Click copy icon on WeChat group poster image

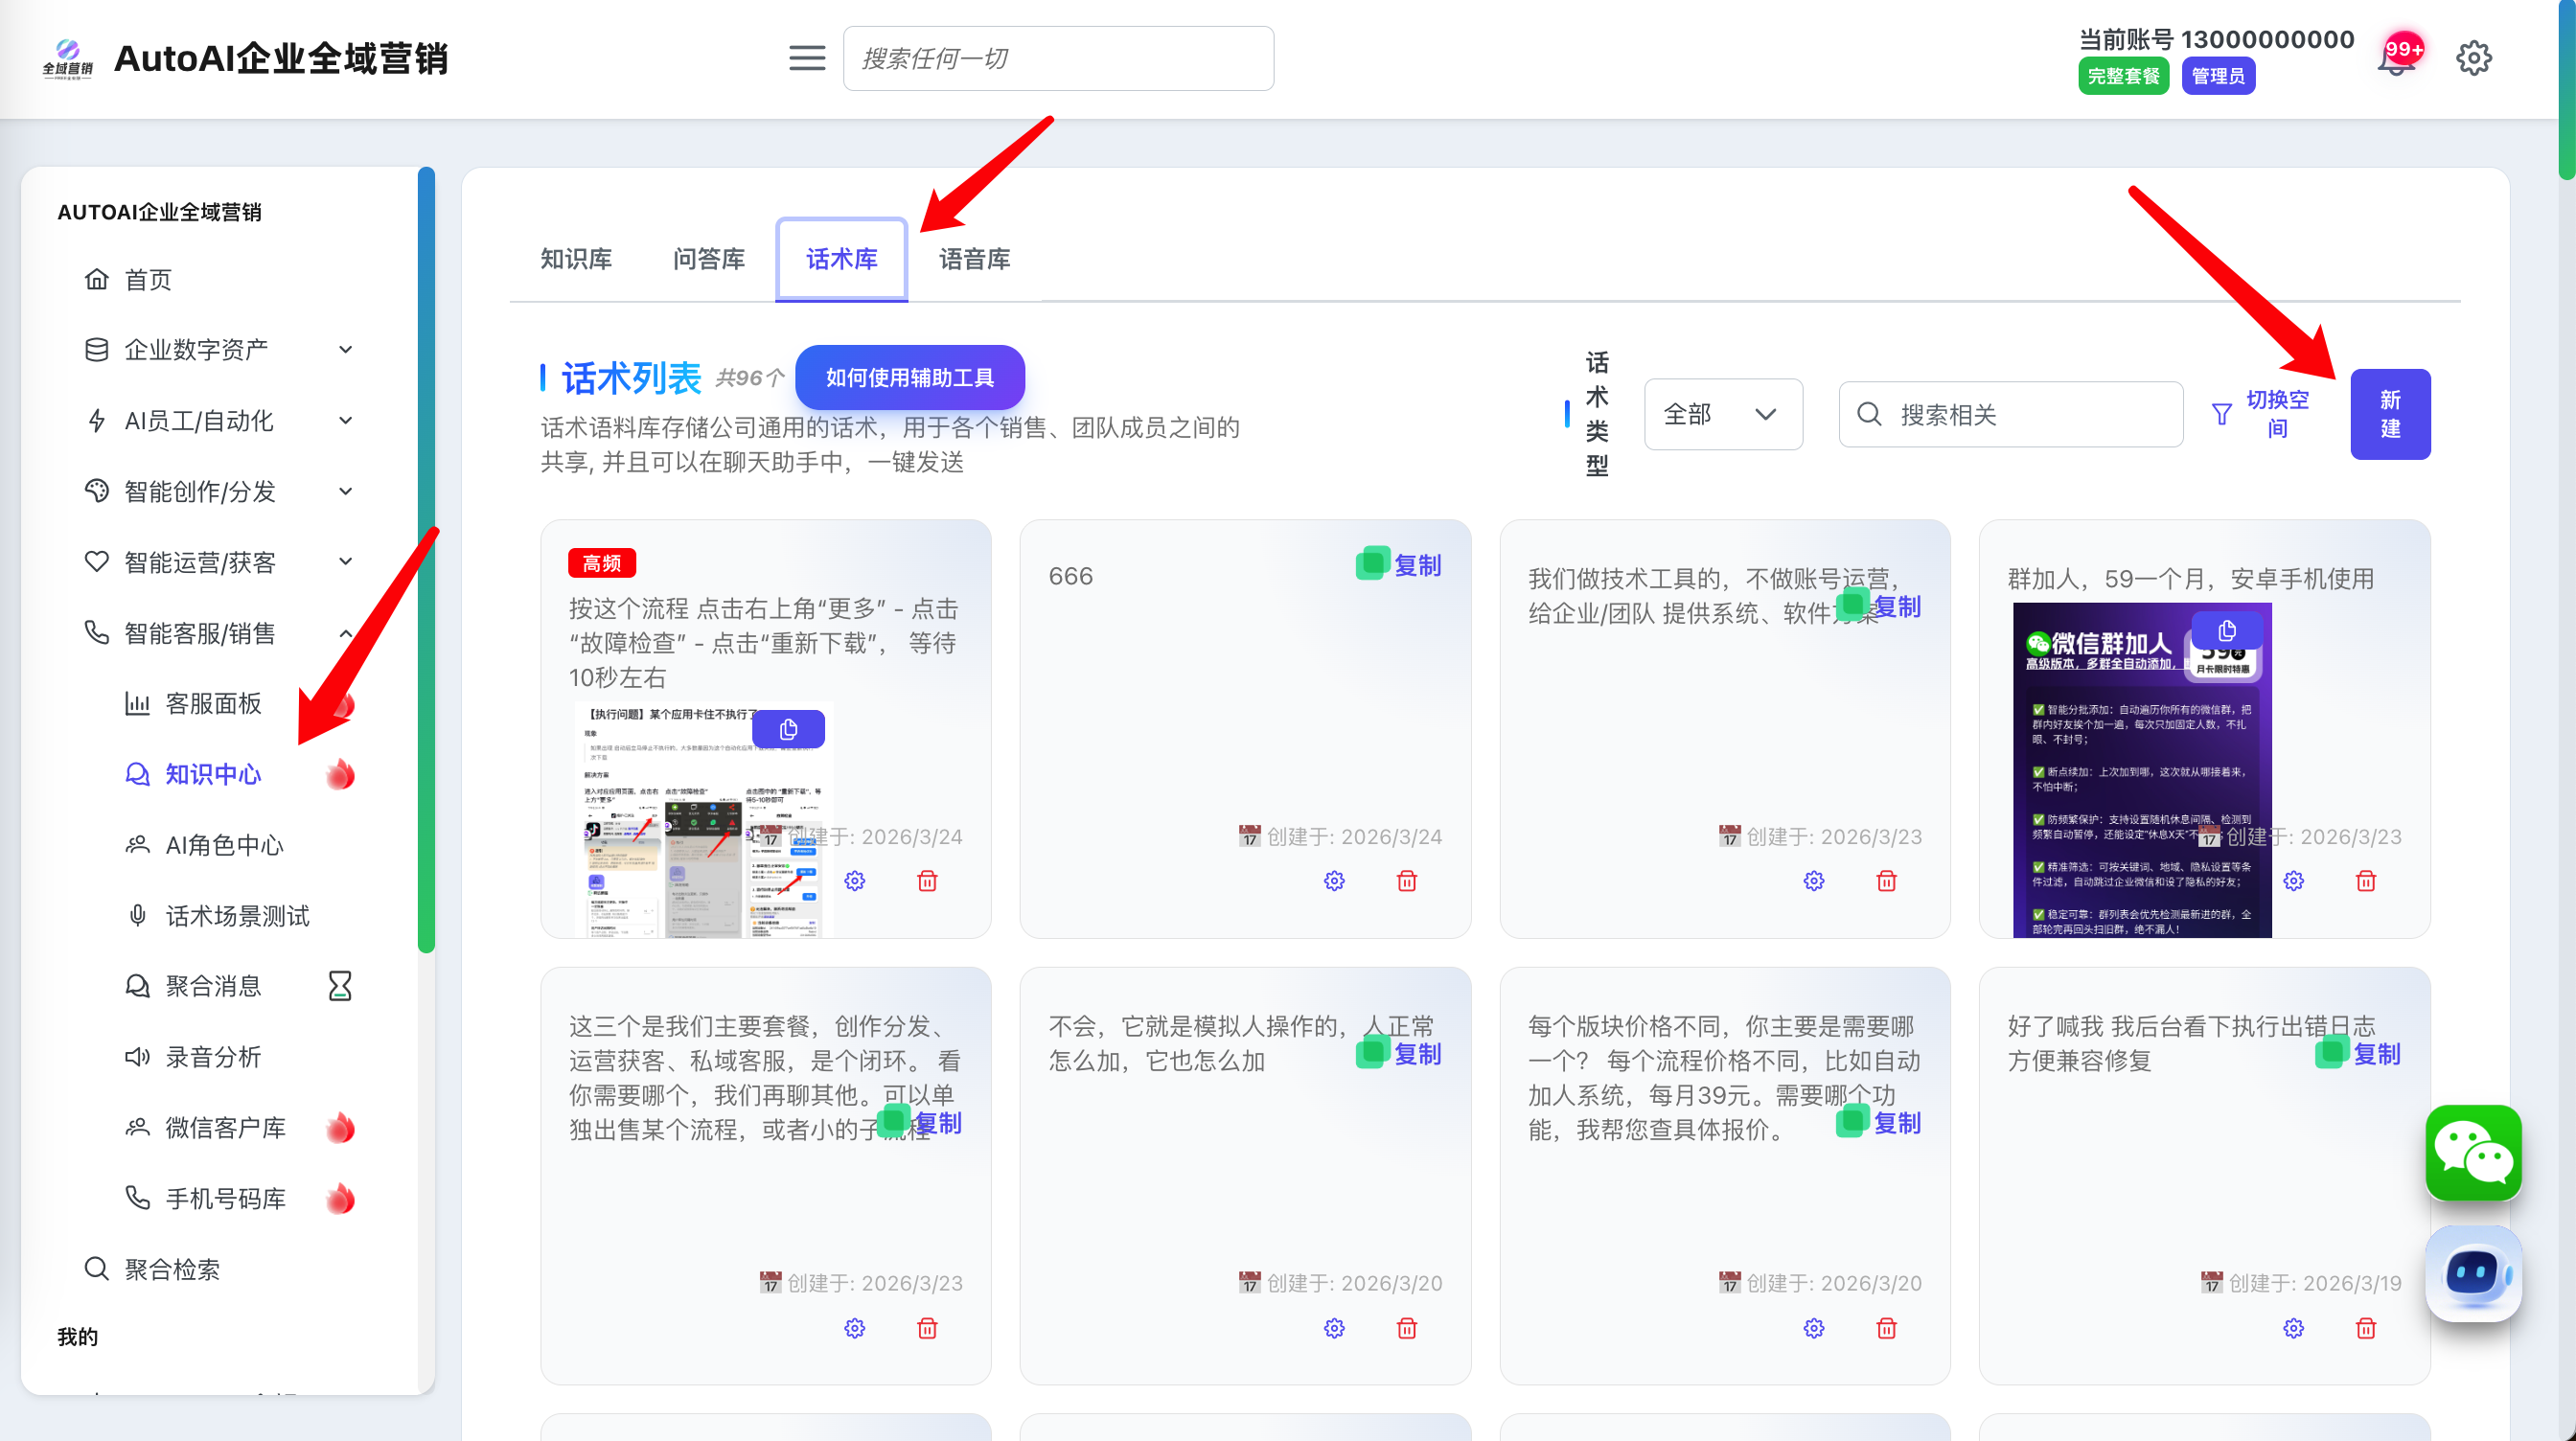[2226, 631]
